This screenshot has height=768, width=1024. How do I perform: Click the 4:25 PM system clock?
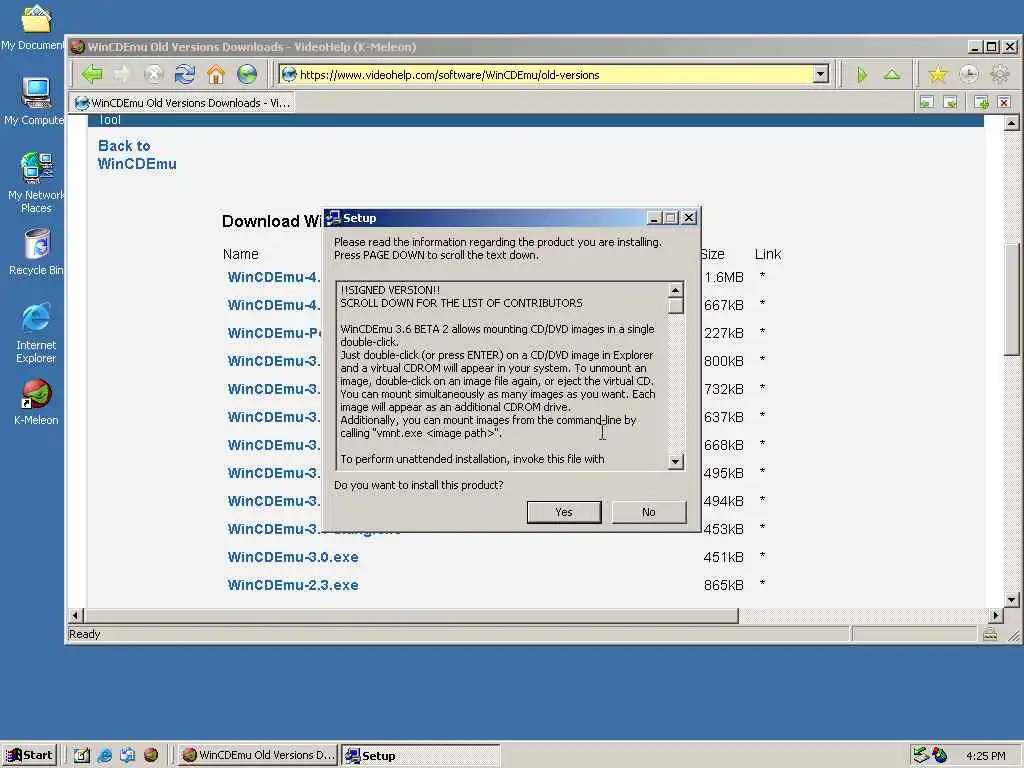coord(985,756)
